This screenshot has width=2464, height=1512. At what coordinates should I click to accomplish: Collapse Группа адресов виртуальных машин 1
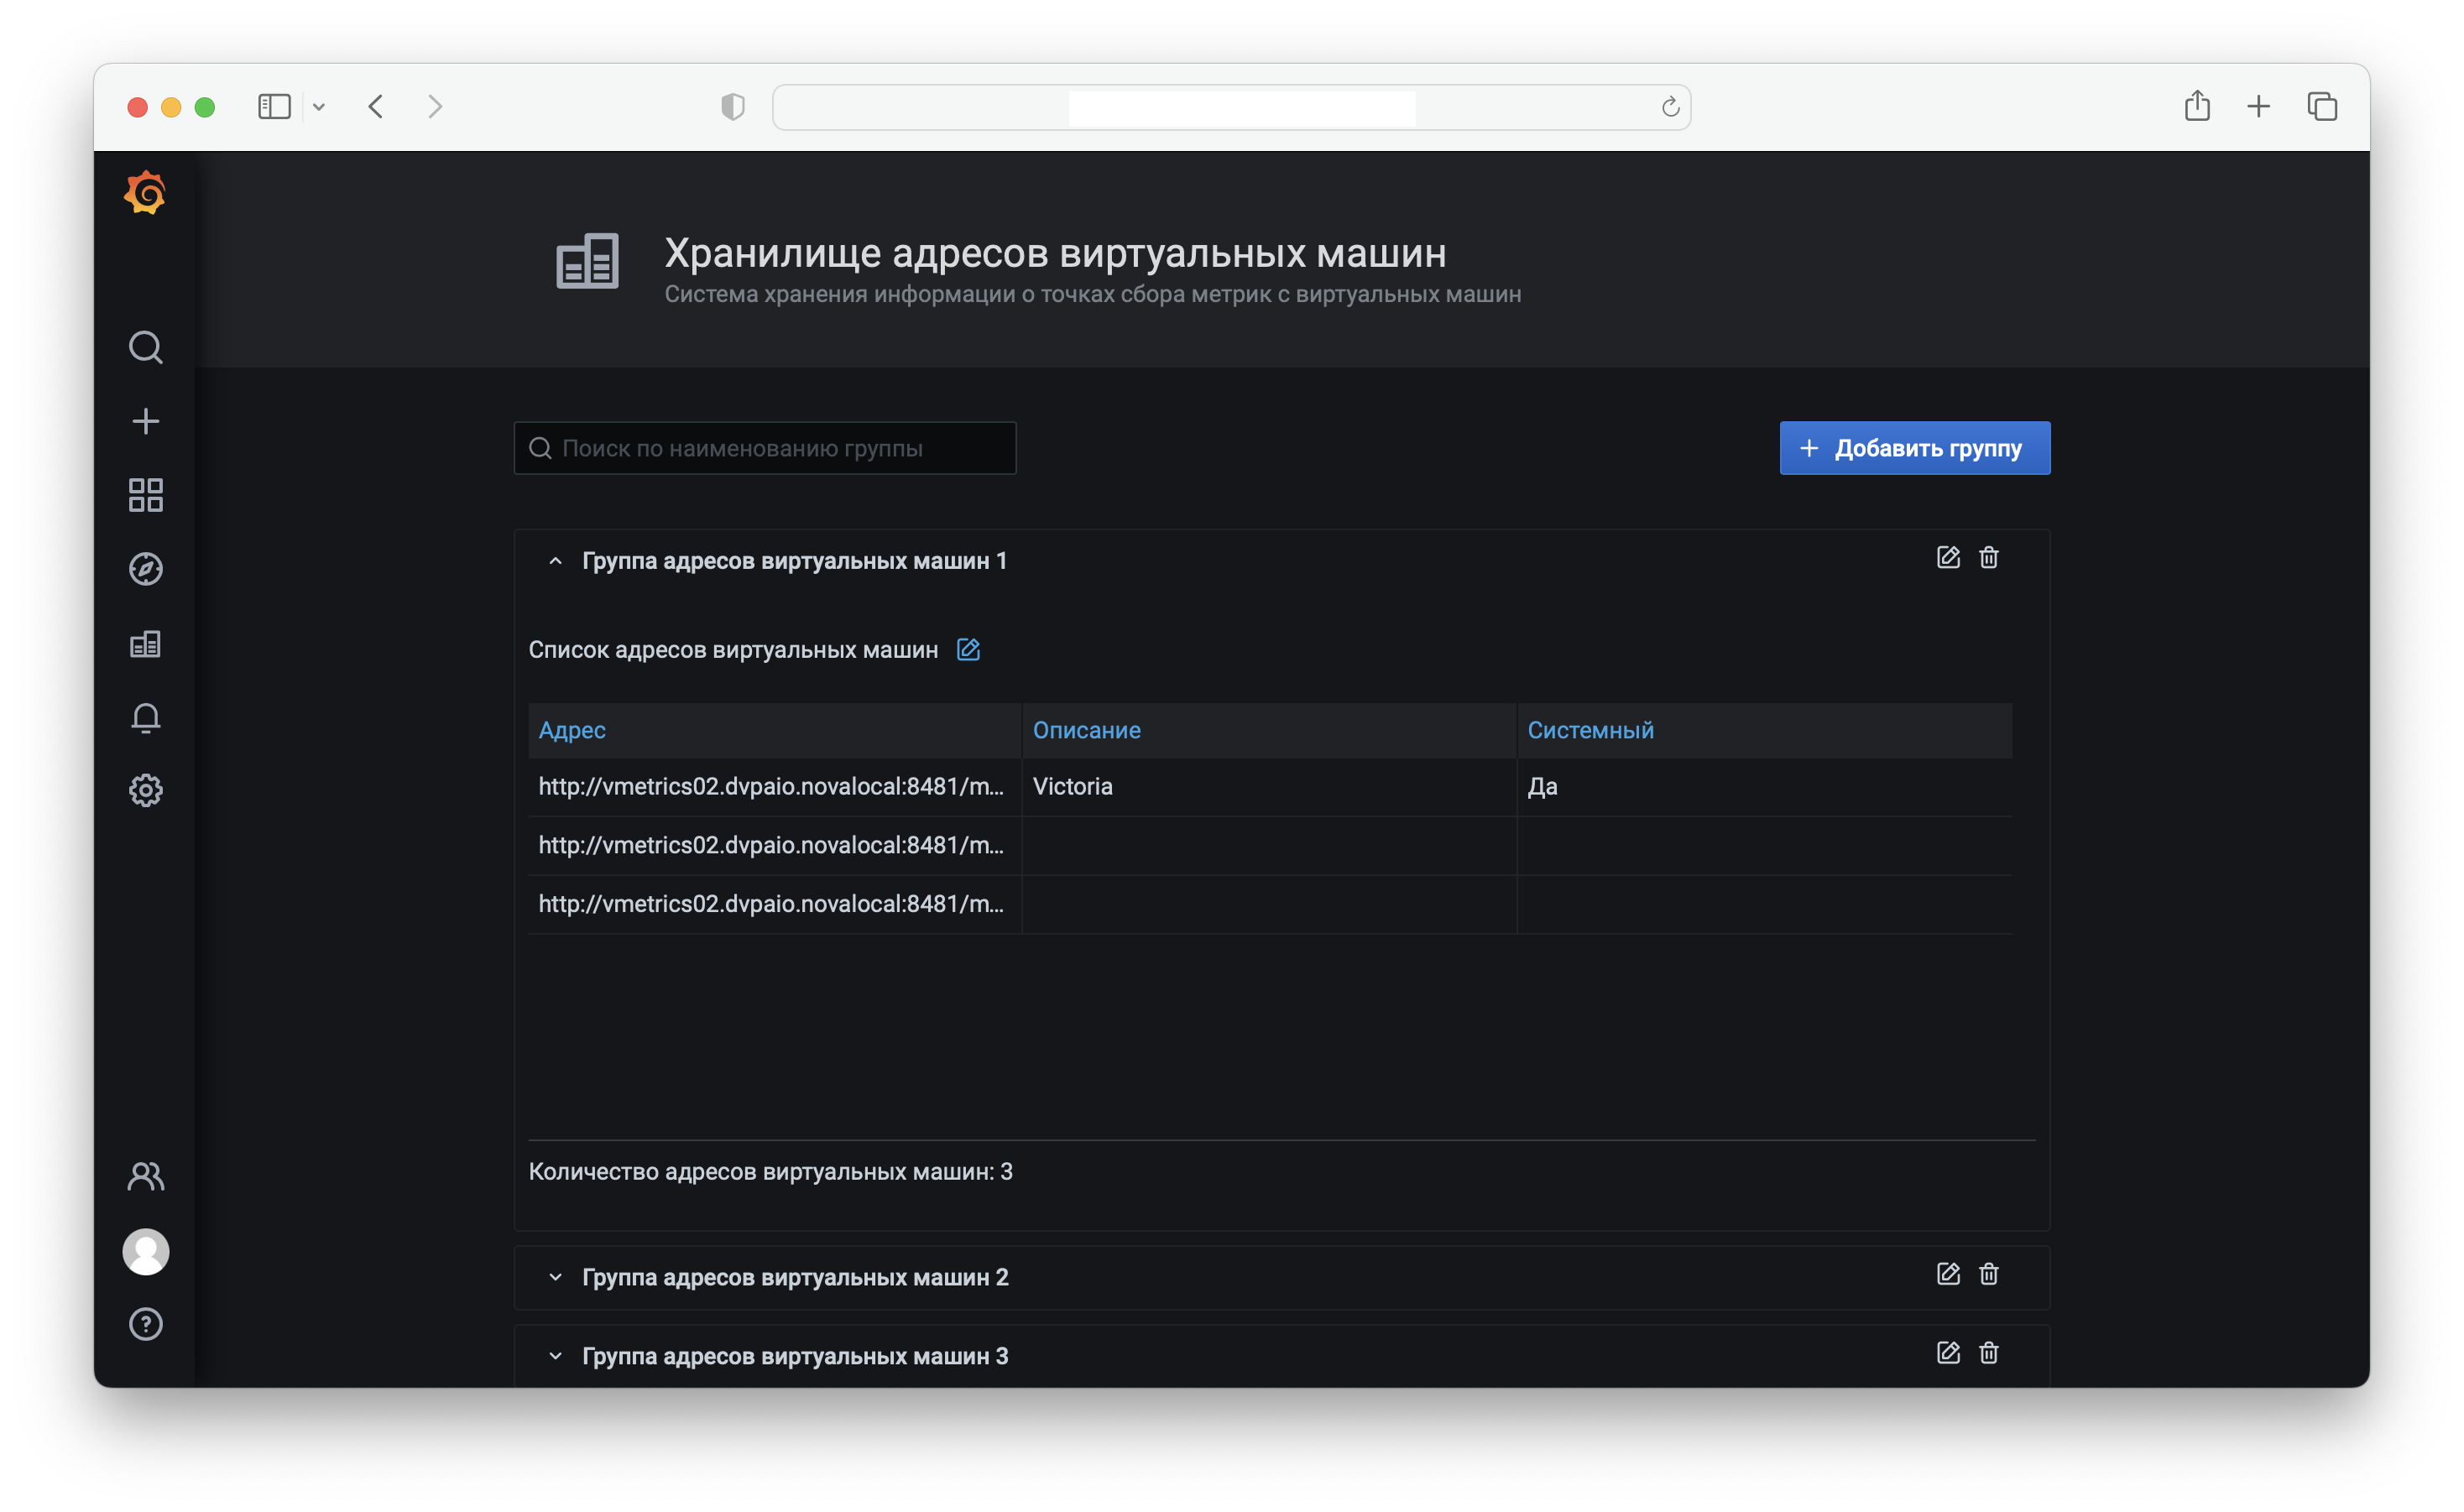coord(556,561)
